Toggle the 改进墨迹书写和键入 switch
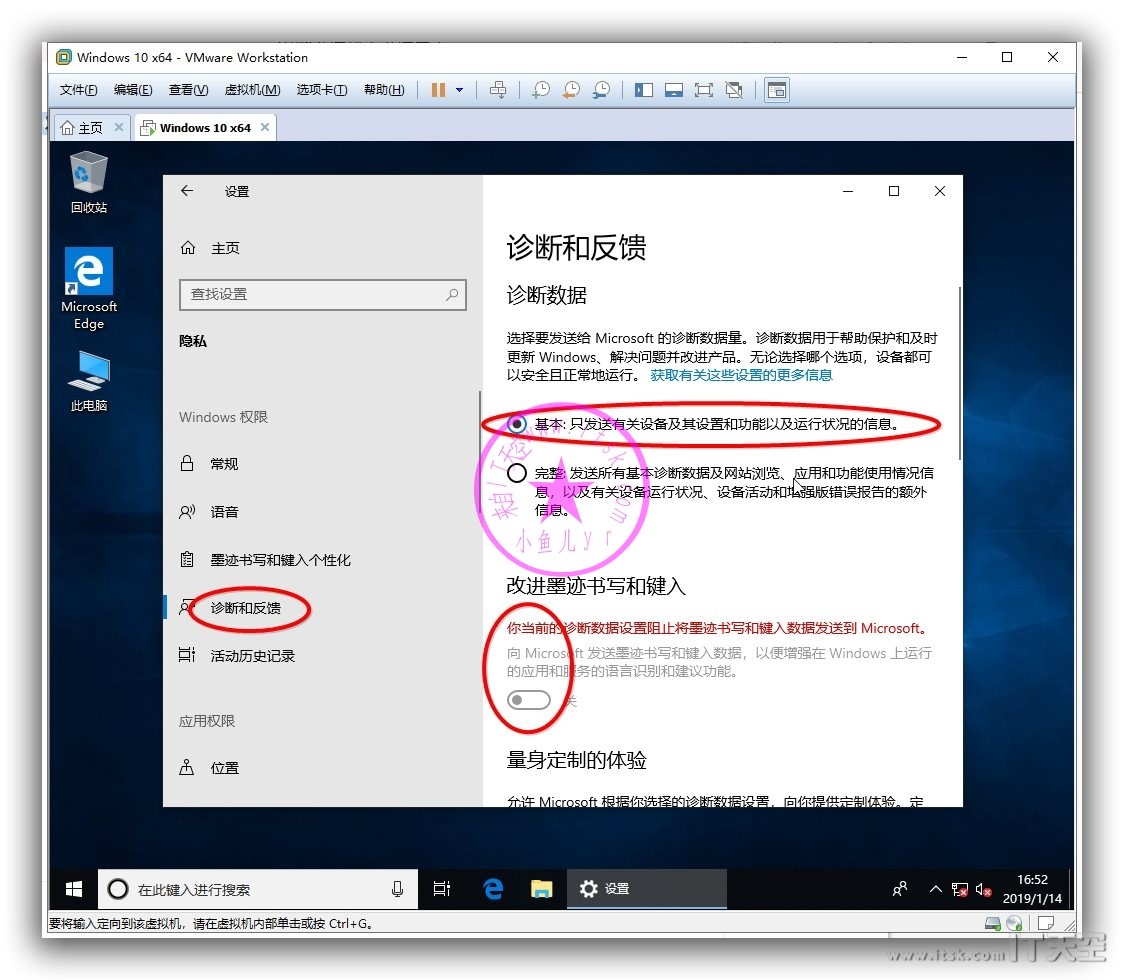The image size is (1124, 980). click(529, 700)
